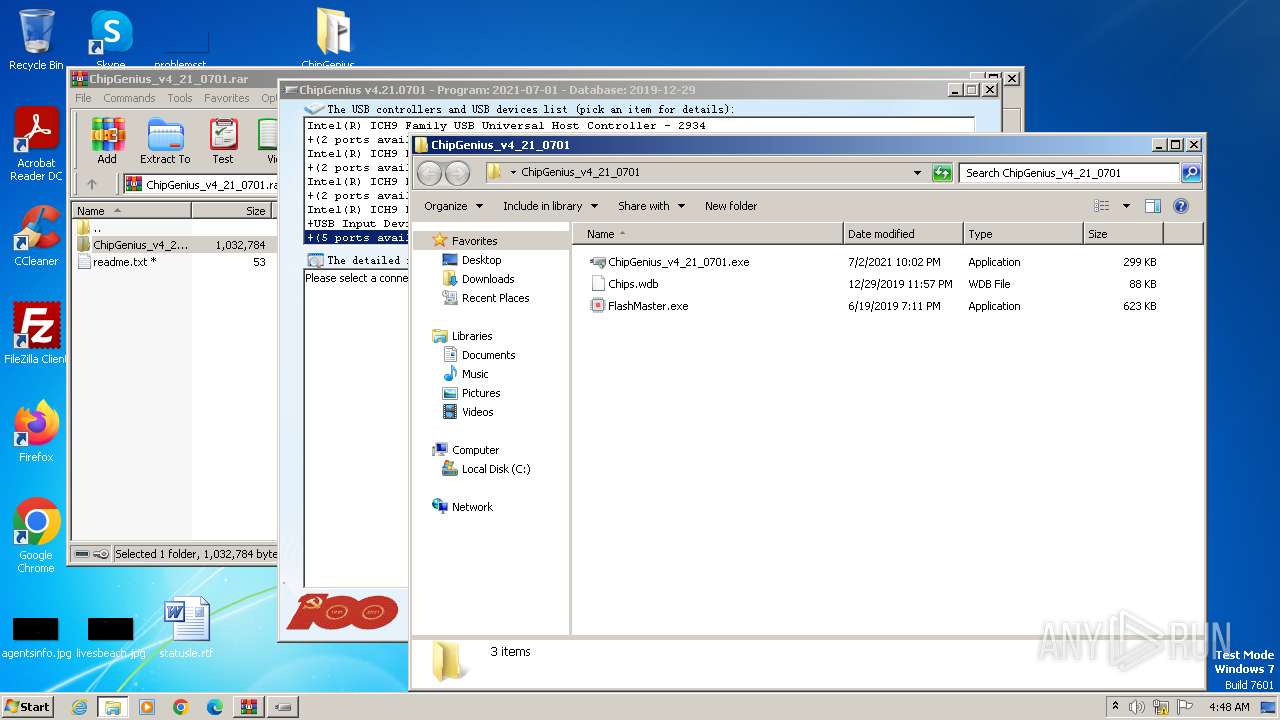This screenshot has width=1280, height=720.
Task: Sort files by Type column
Action: pos(1024,234)
